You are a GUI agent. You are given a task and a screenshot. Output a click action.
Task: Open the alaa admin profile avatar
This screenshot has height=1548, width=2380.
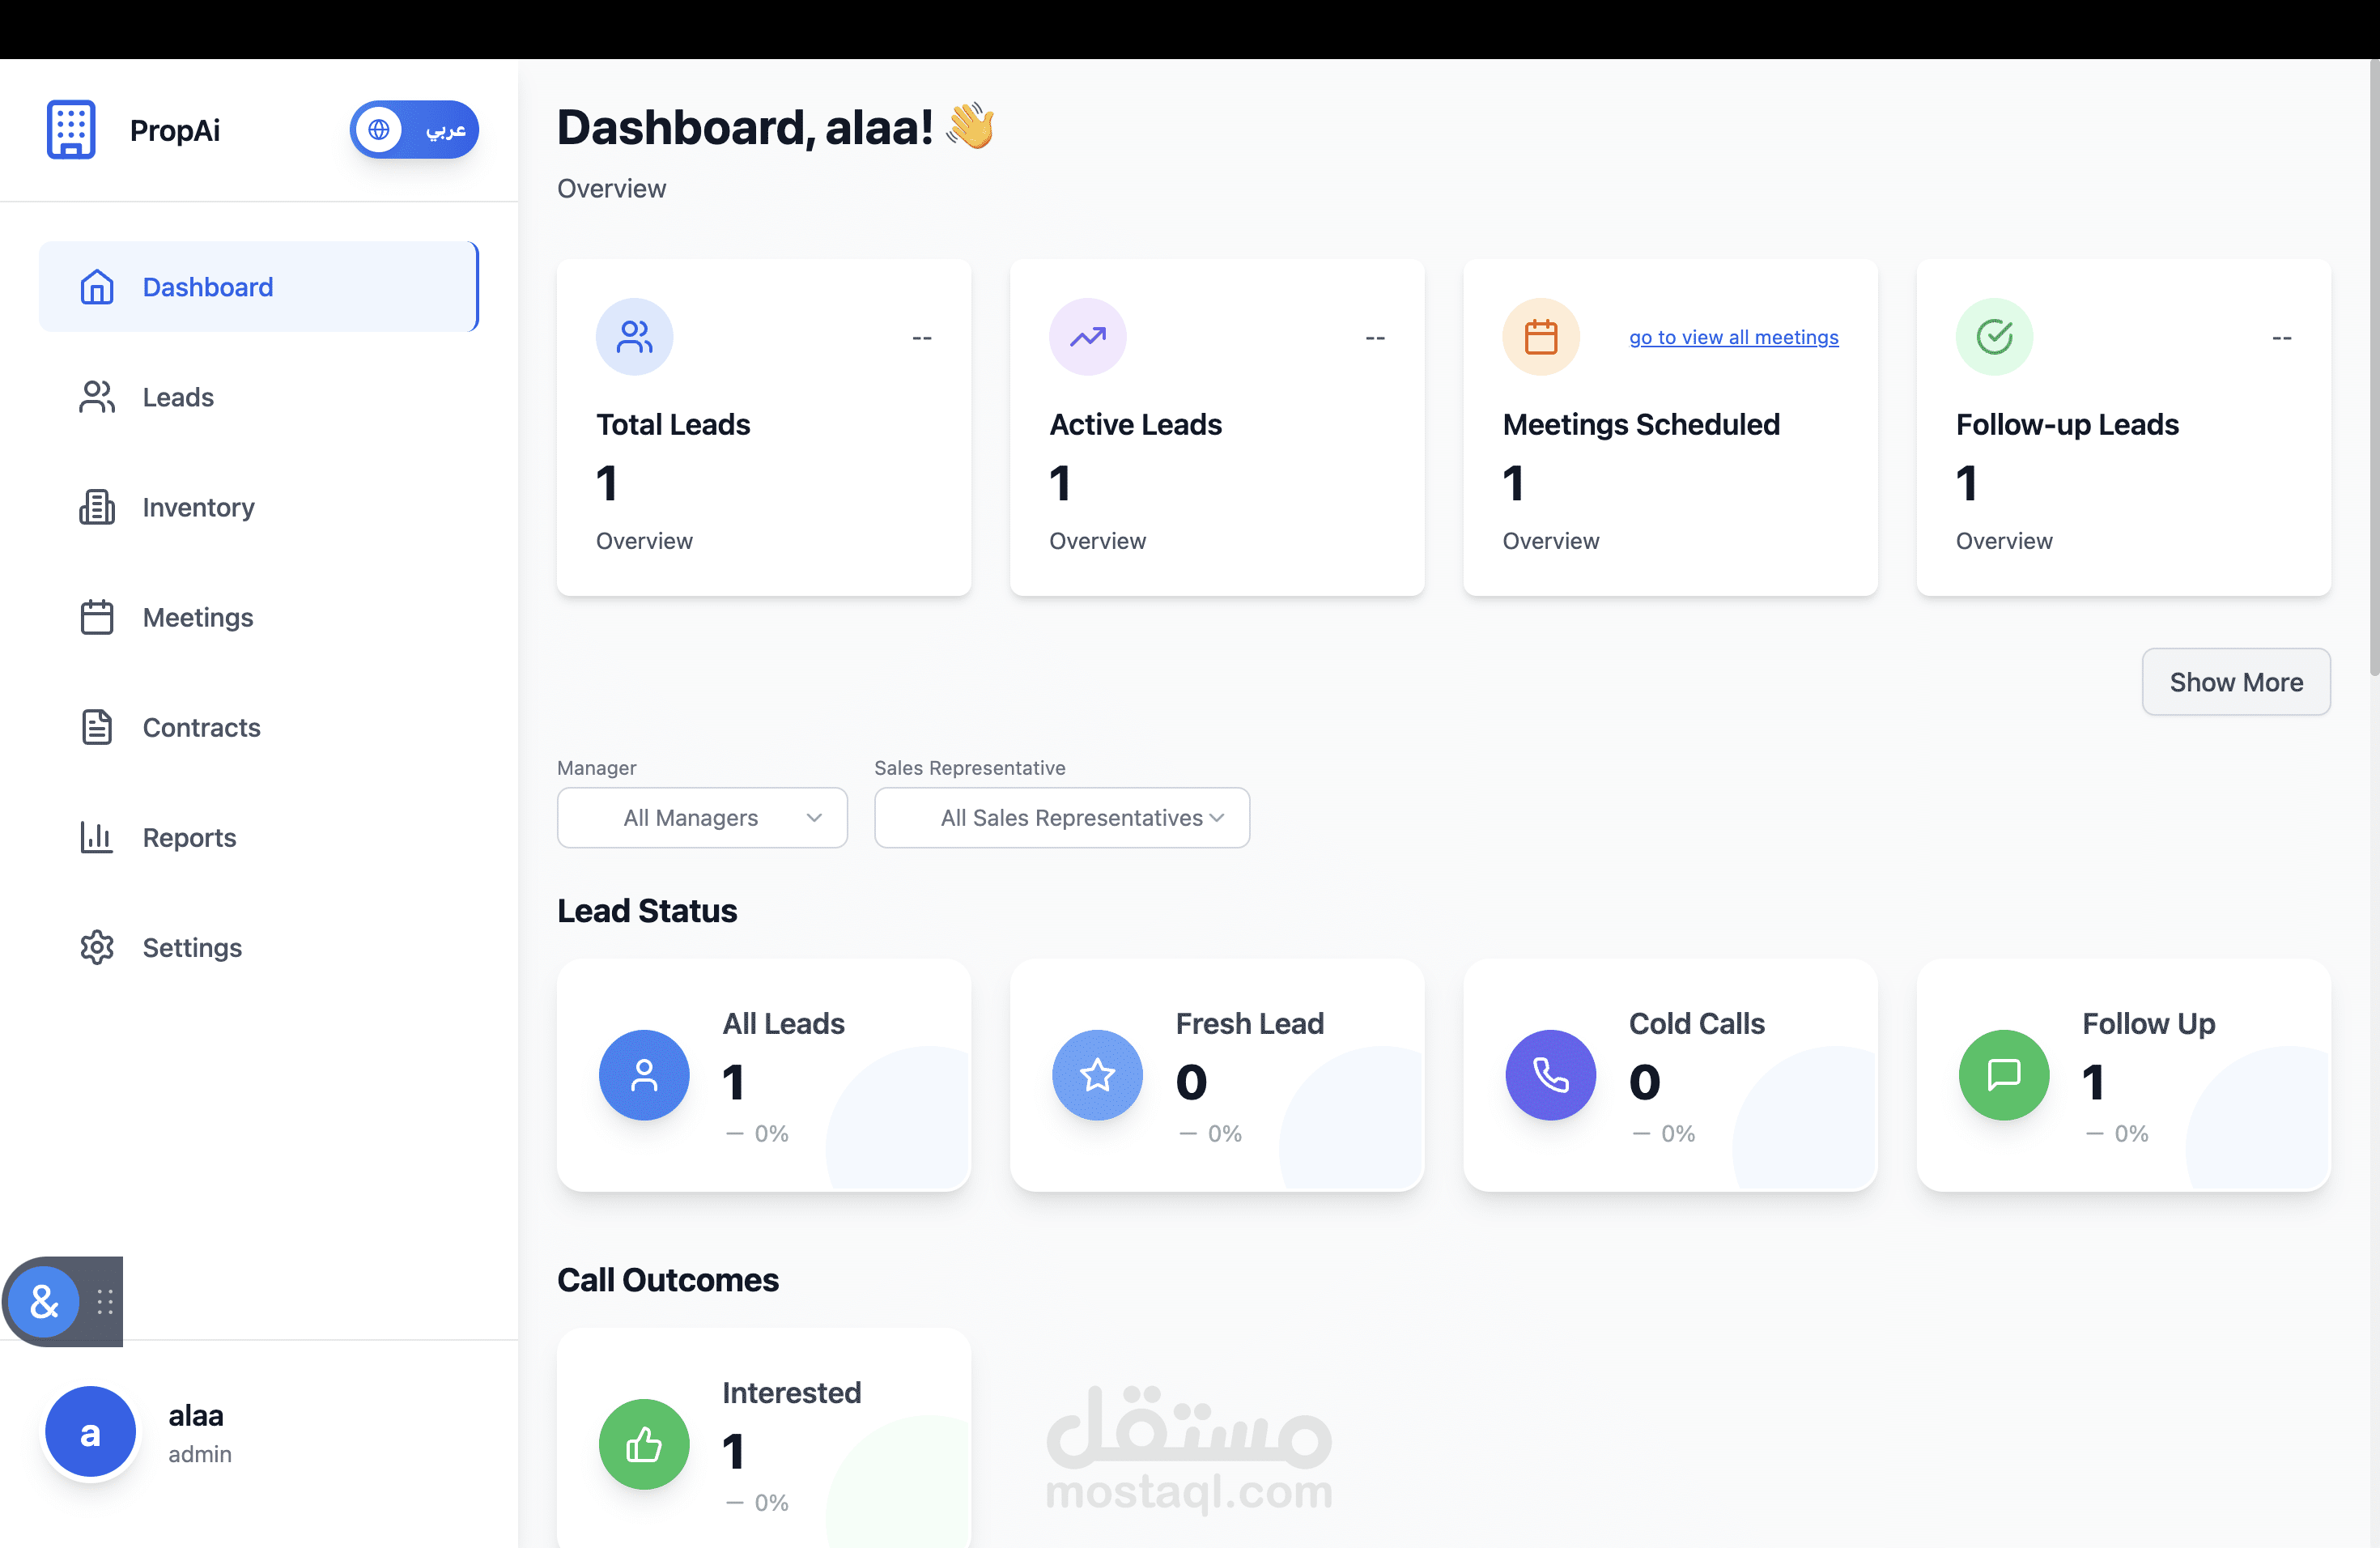pos(90,1432)
